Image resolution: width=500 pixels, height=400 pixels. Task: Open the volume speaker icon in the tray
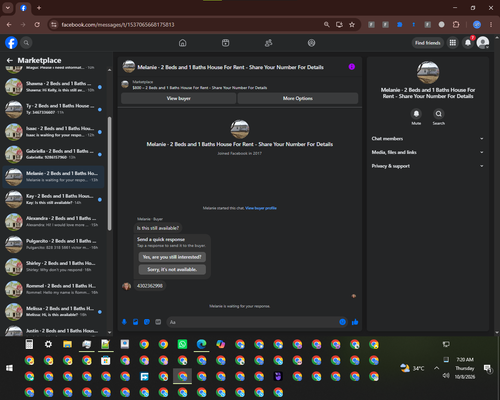[446, 376]
